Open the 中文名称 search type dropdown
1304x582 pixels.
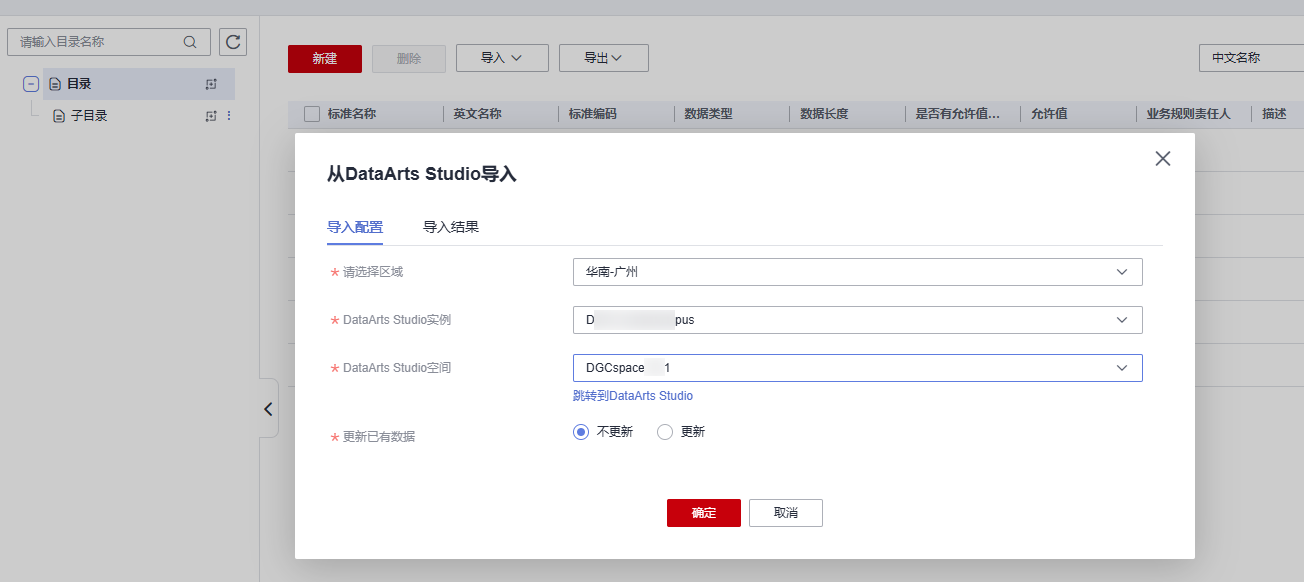point(1251,58)
